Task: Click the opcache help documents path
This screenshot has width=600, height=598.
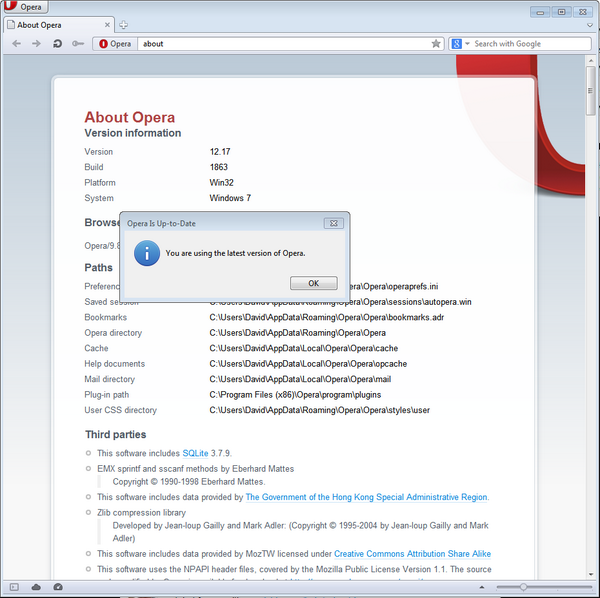Action: [x=308, y=363]
